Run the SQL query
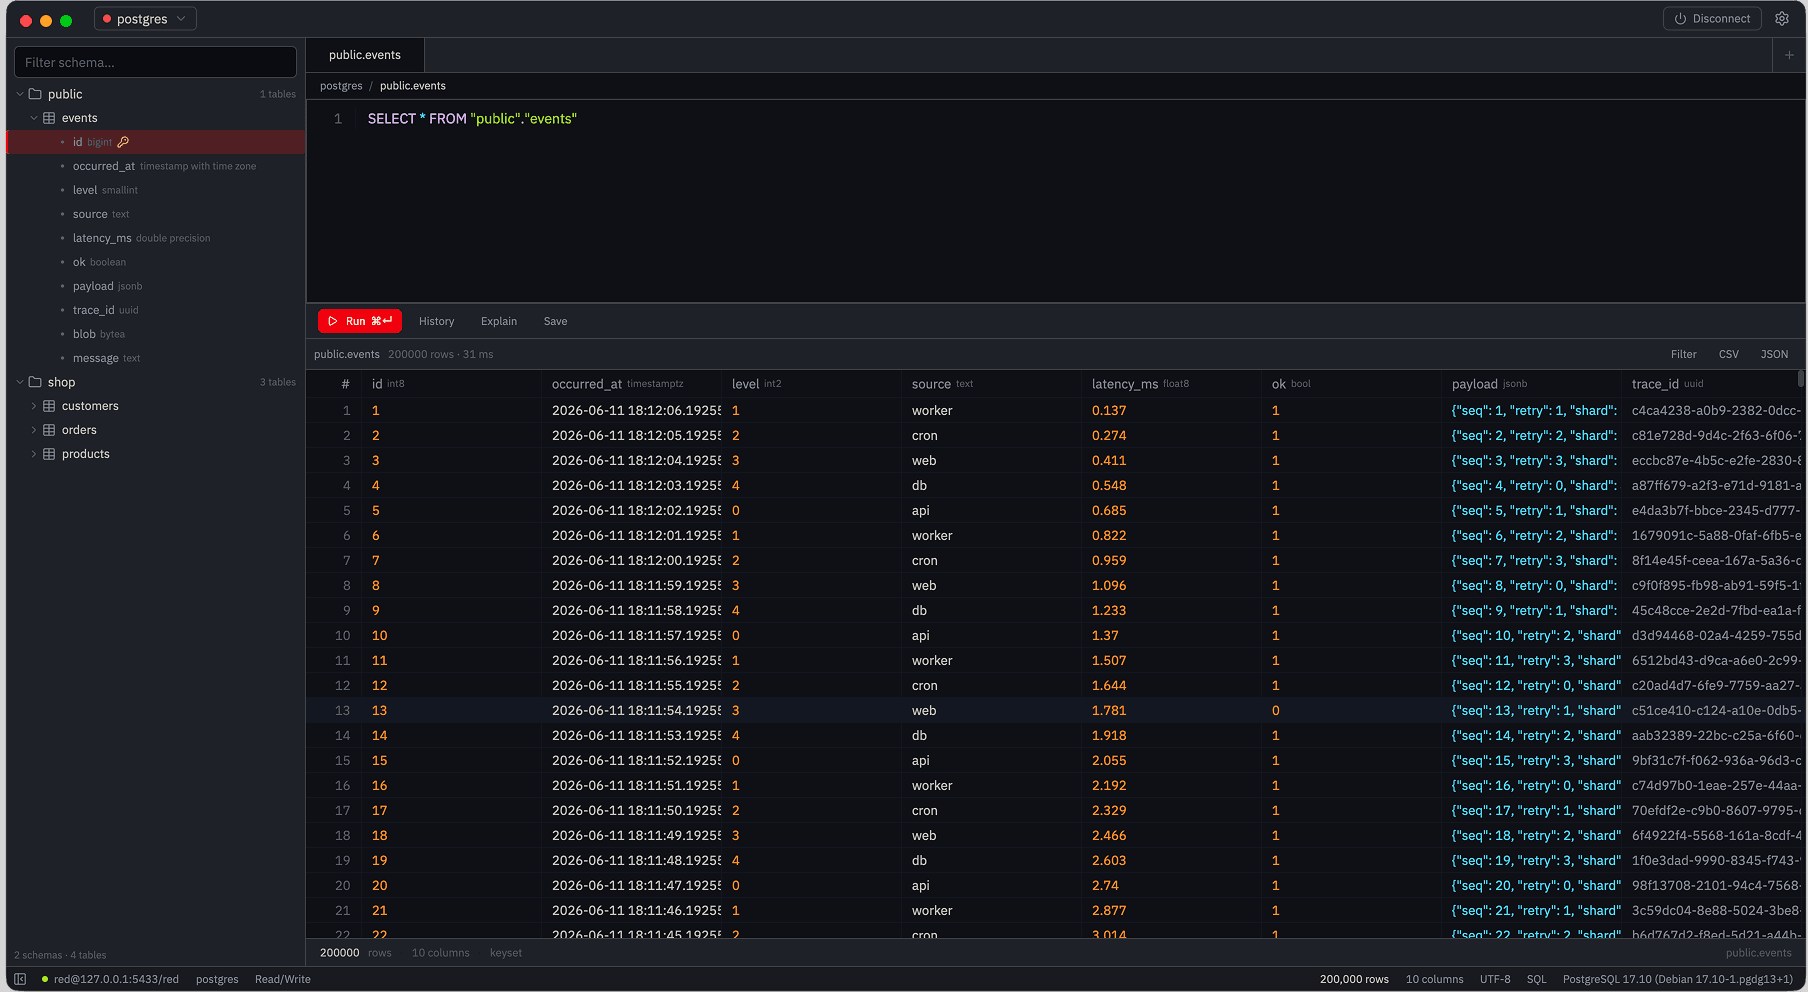 pos(360,321)
